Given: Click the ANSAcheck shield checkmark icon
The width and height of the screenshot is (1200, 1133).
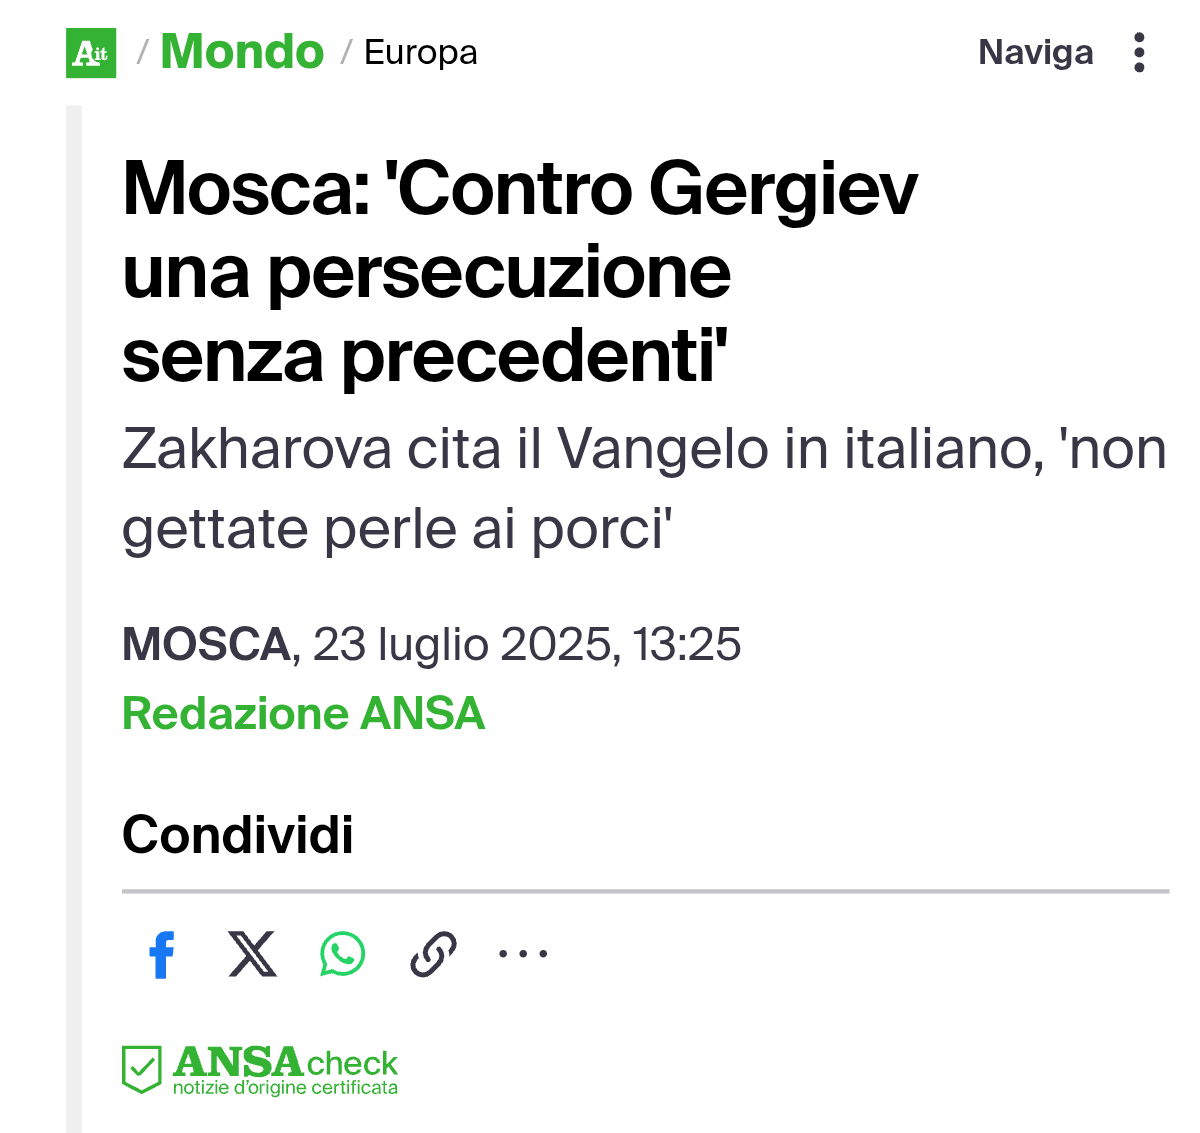Looking at the screenshot, I should tap(141, 1069).
